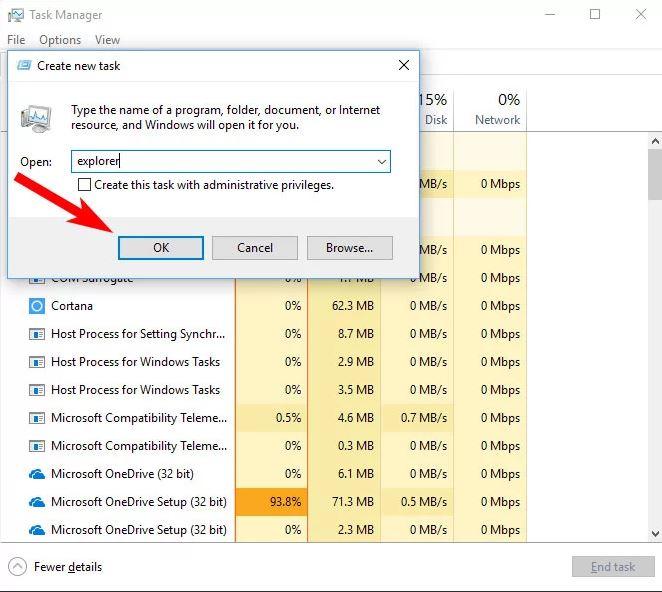Click icon of Host Process for Windows Tasks 2.9 MB
This screenshot has height=592, width=662.
tap(37, 362)
